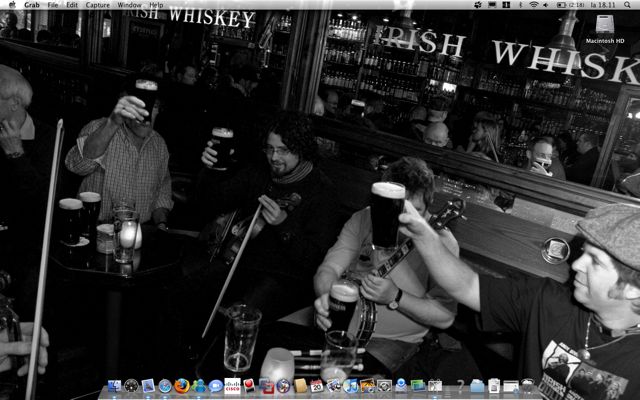Screen dimensions: 640x400
Task: Open the tan box Dock icon
Action: click(x=300, y=386)
